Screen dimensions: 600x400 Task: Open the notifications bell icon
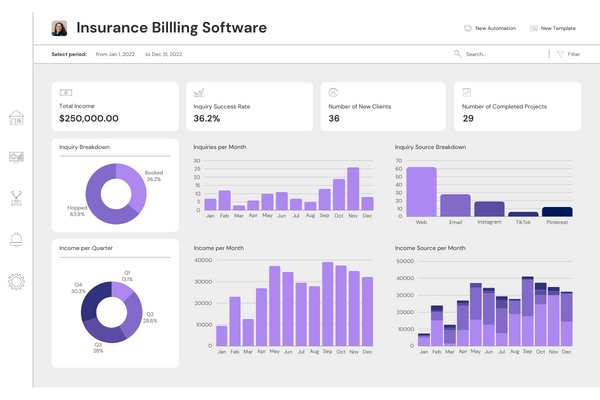tap(16, 239)
